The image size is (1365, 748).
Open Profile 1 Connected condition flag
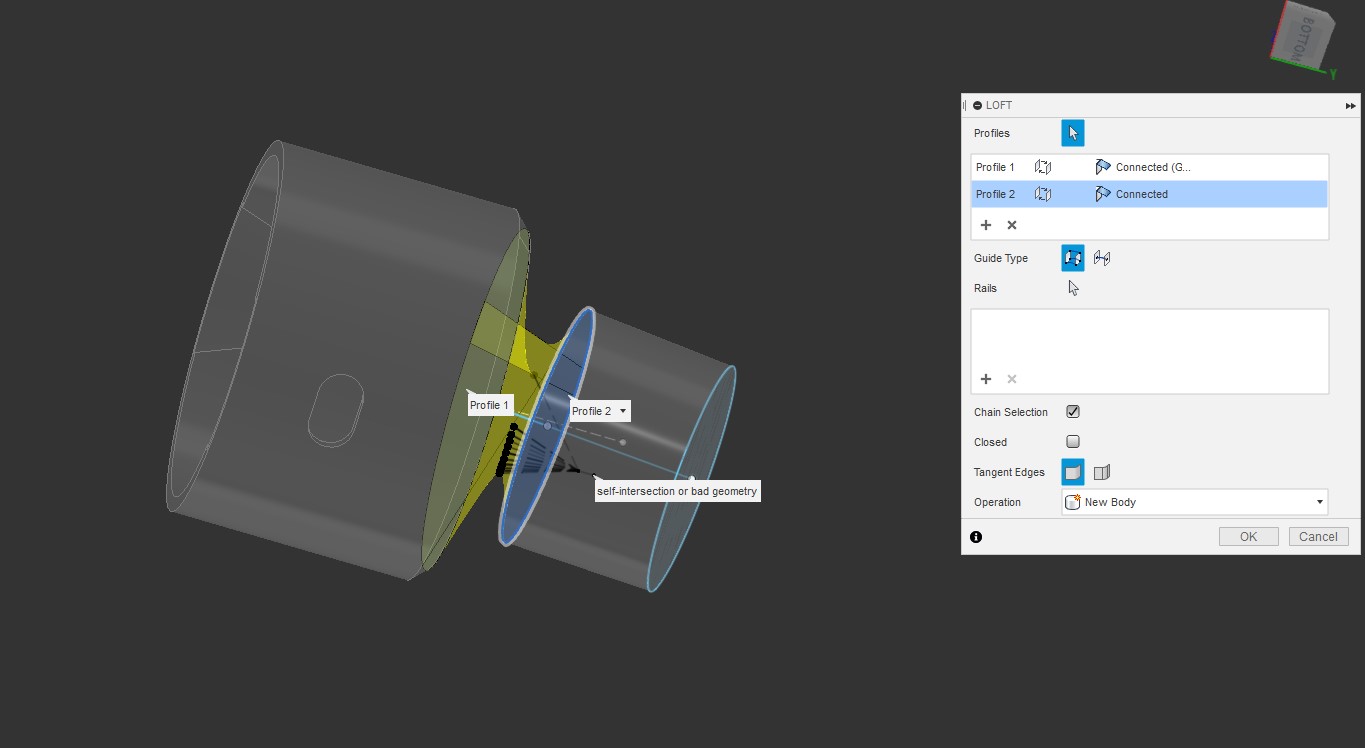coord(1103,167)
